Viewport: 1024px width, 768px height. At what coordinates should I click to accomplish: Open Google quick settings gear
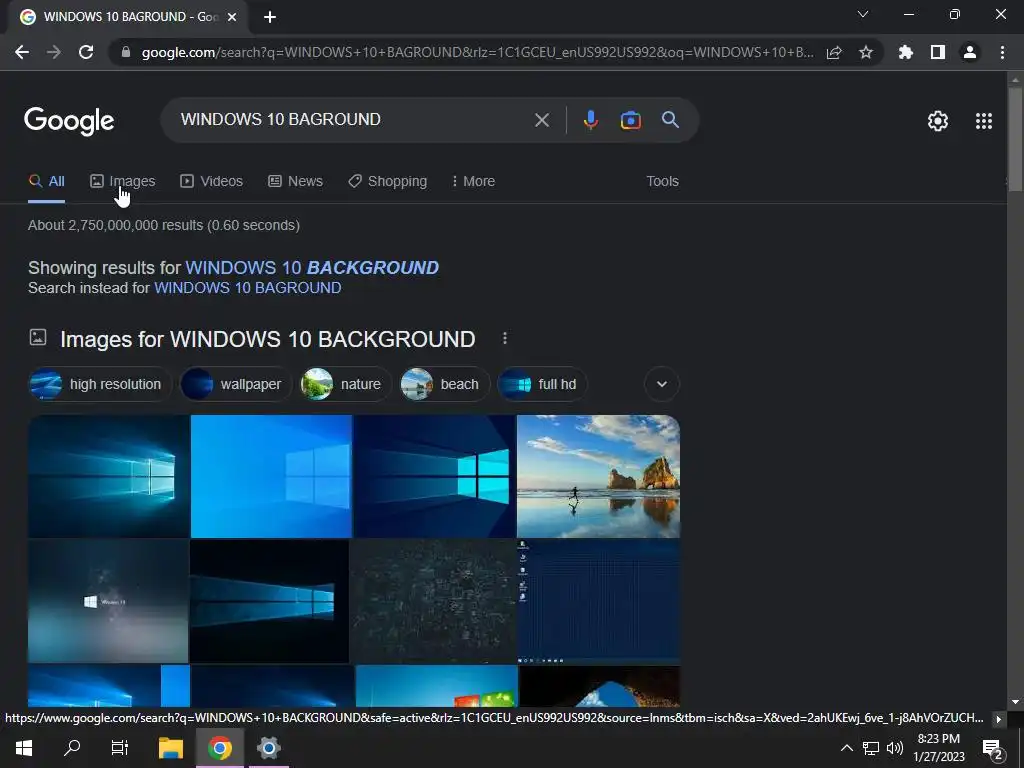tap(938, 121)
